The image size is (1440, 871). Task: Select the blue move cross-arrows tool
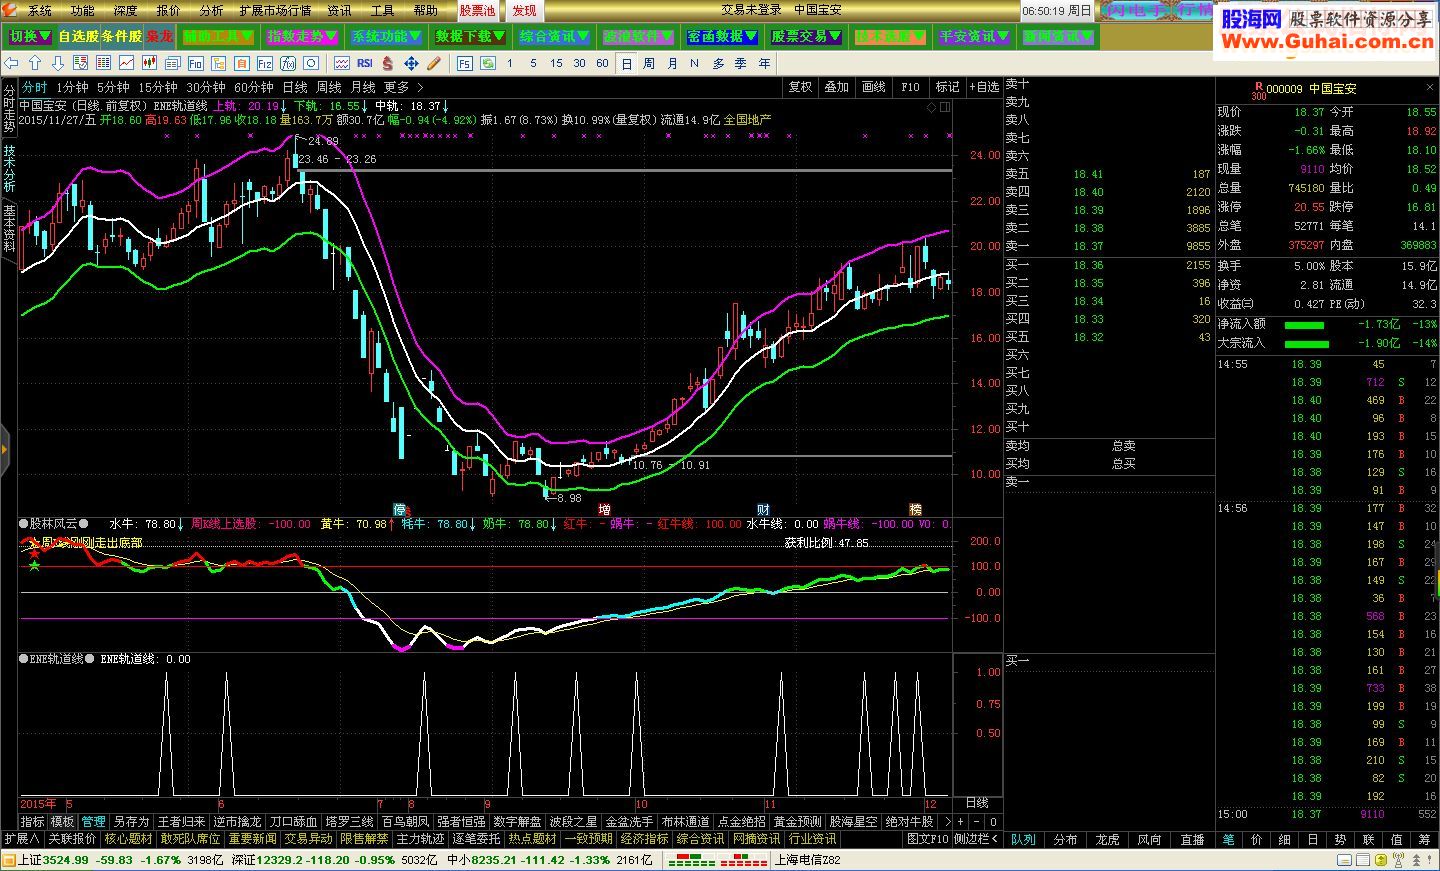pyautogui.click(x=411, y=63)
